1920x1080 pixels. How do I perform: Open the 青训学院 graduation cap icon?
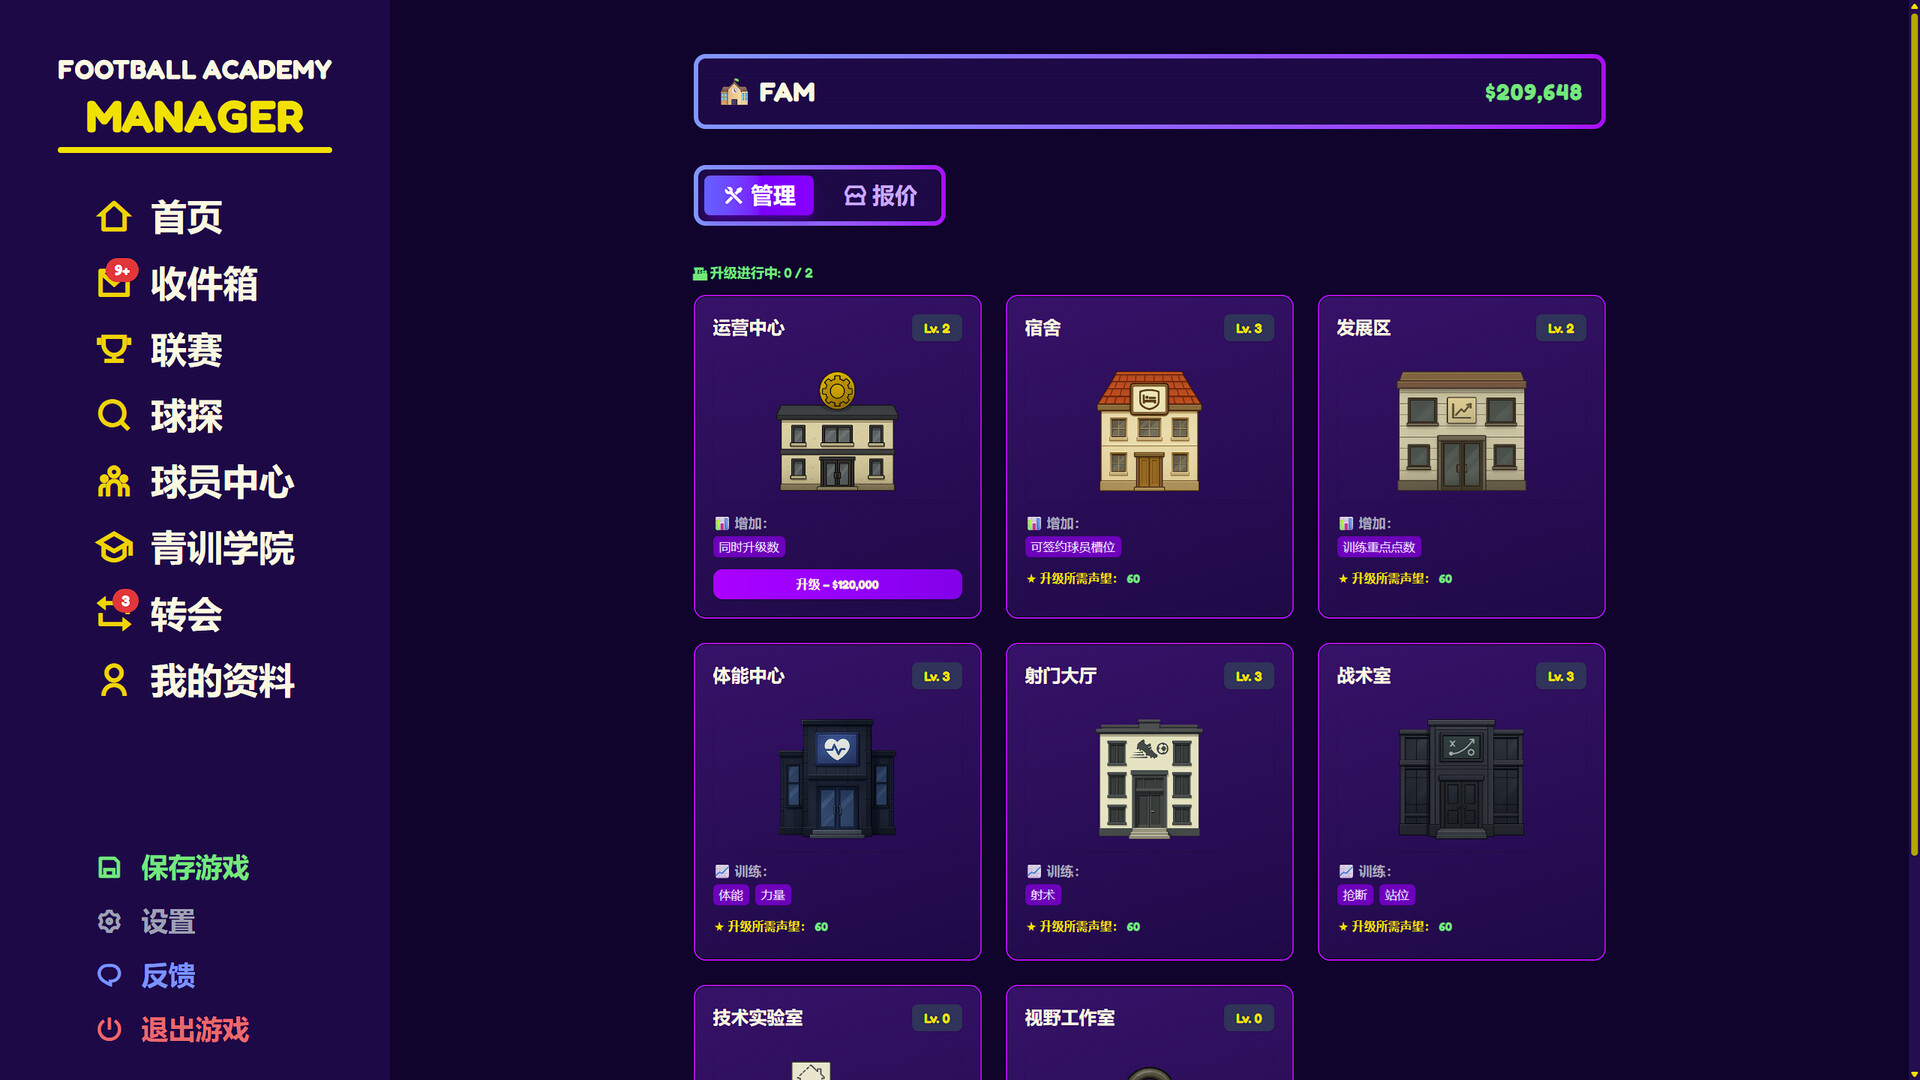(114, 548)
